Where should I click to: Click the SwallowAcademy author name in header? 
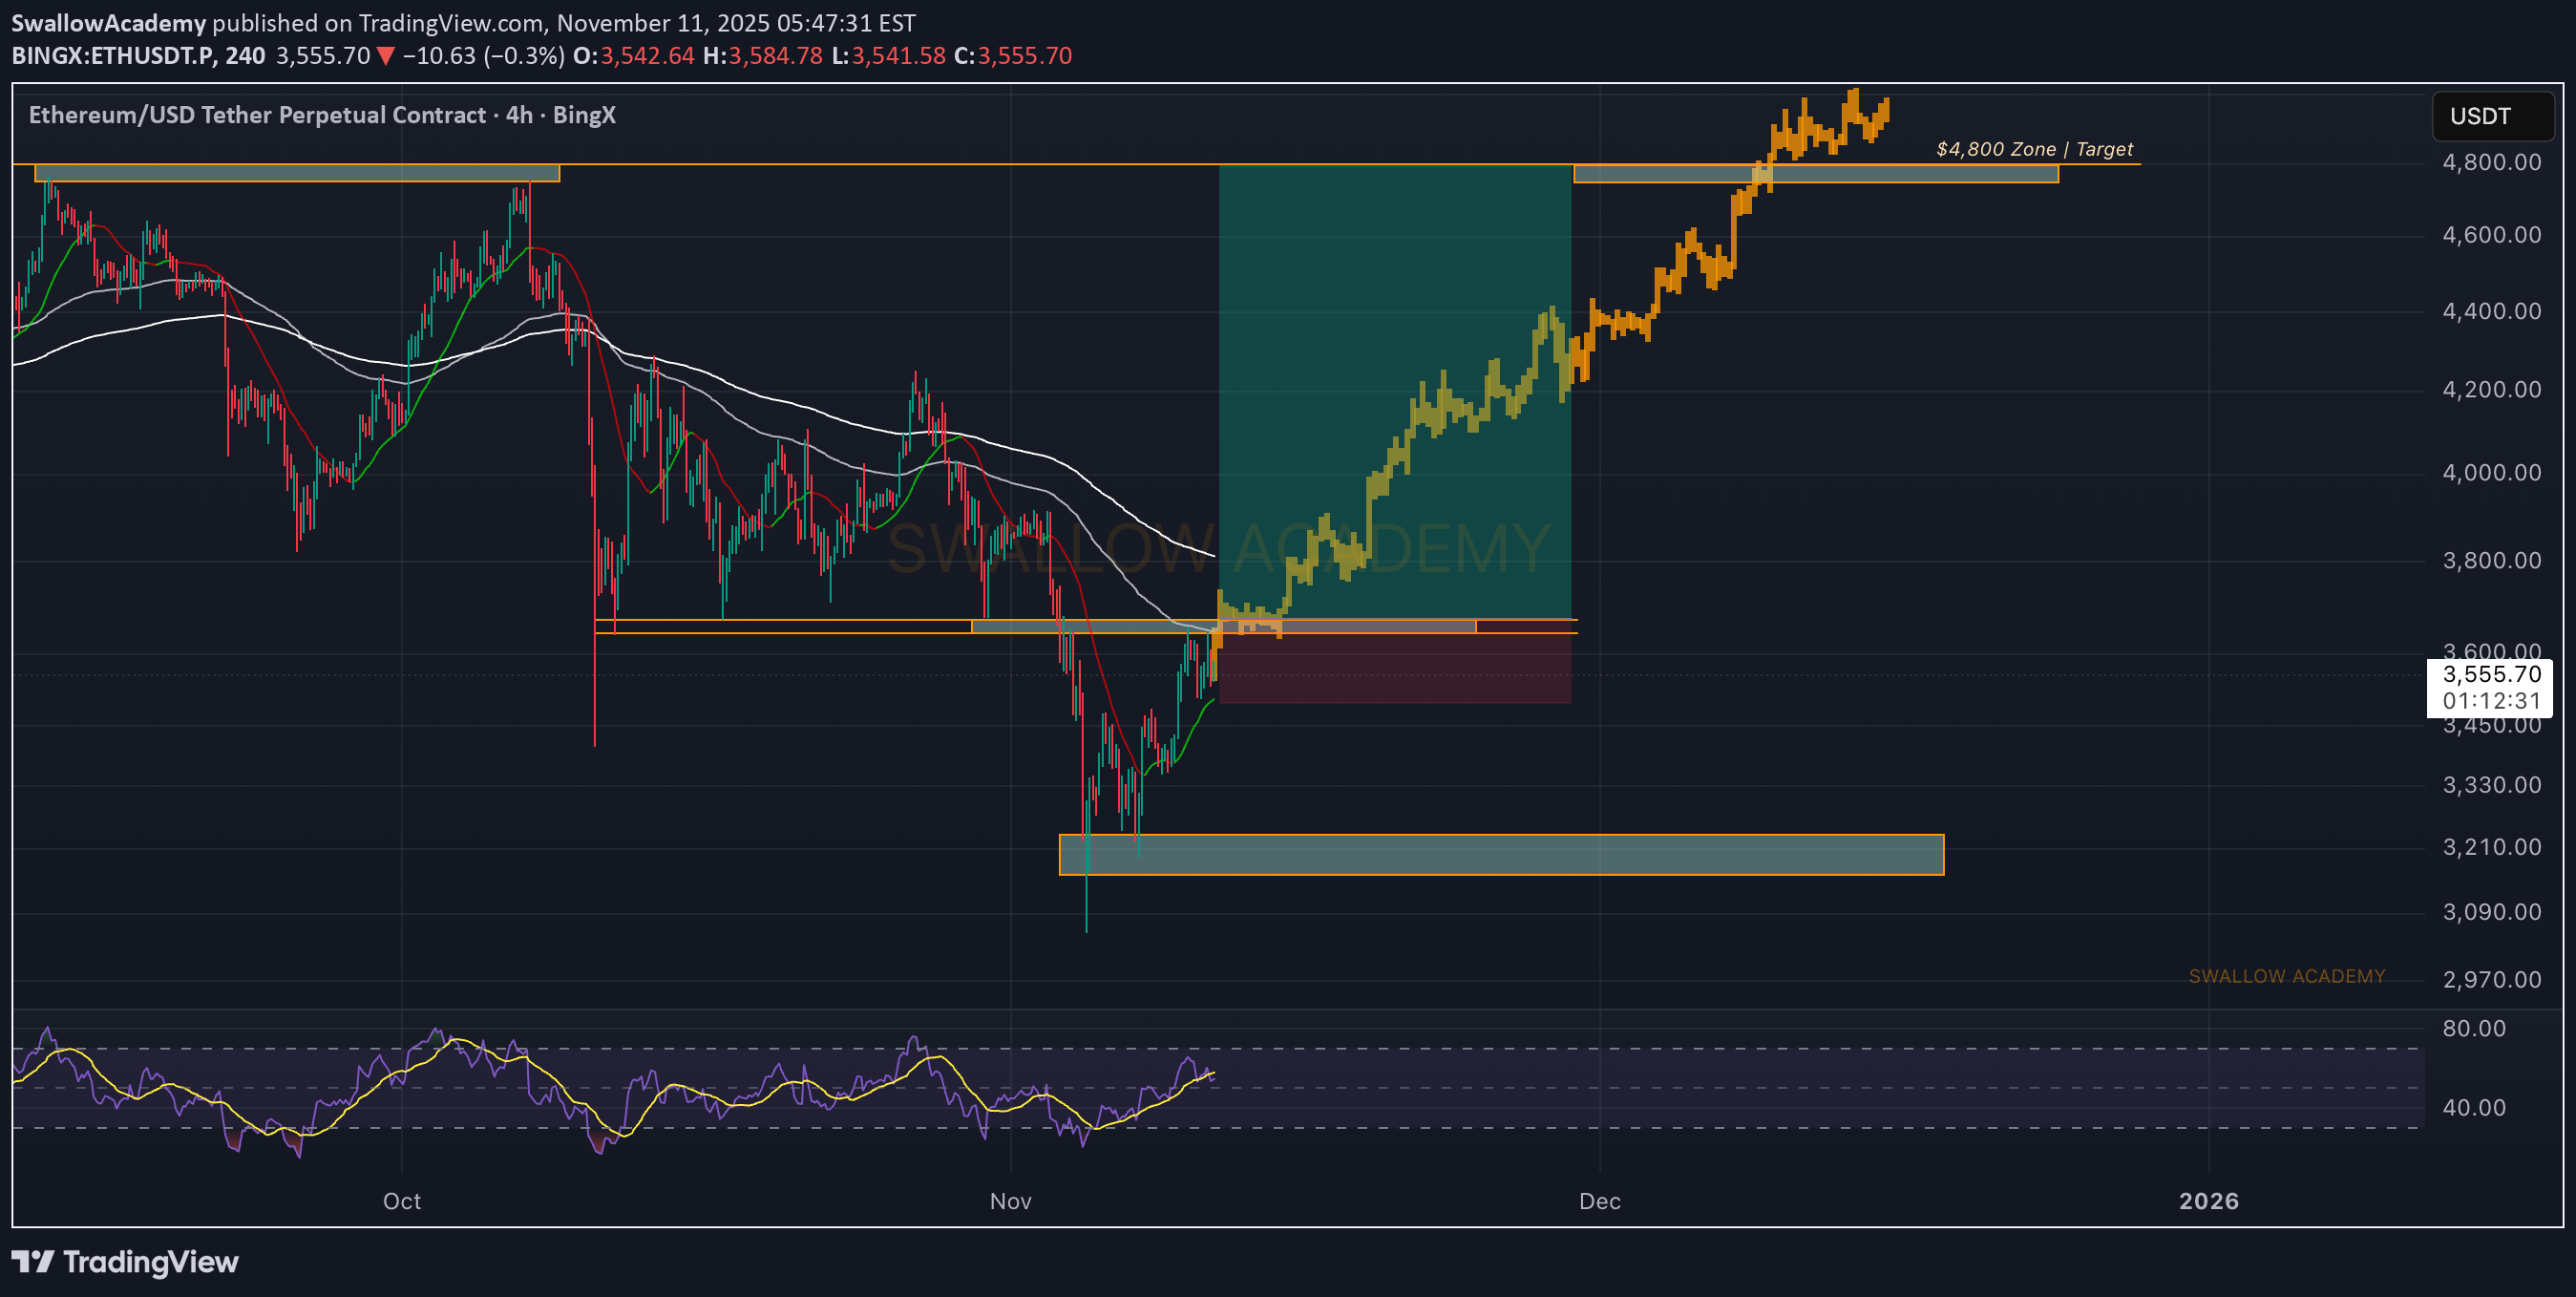point(108,22)
